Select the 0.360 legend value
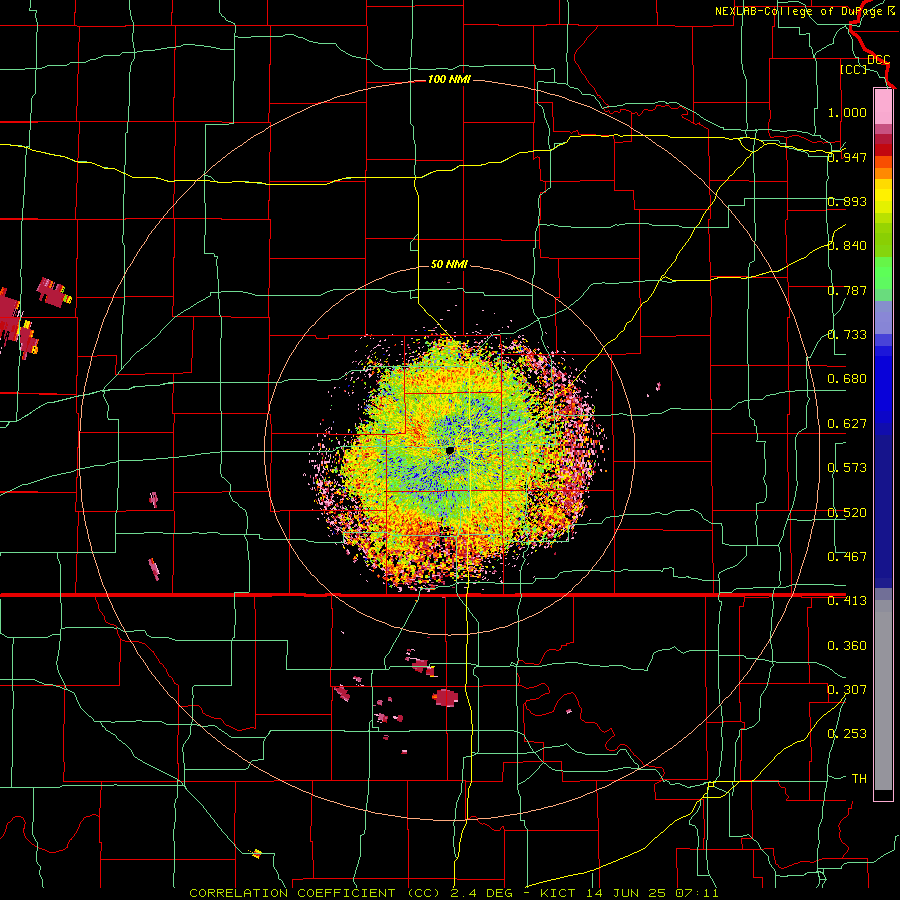 (x=847, y=646)
